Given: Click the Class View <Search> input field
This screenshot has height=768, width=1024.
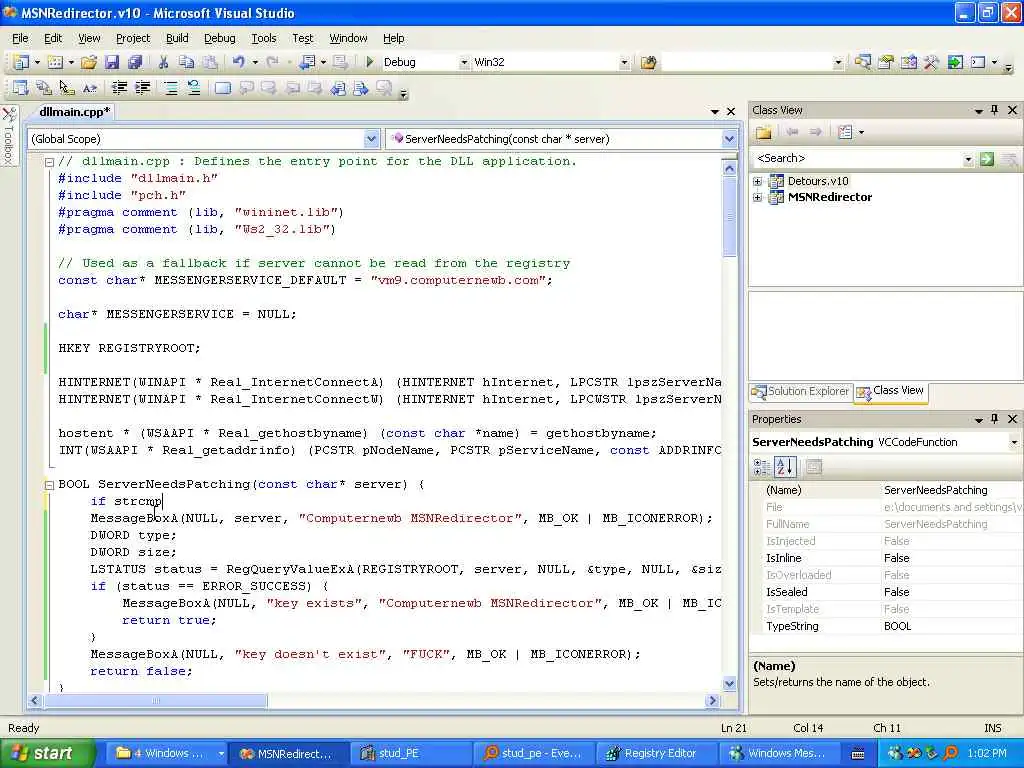Looking at the screenshot, I should [857, 159].
